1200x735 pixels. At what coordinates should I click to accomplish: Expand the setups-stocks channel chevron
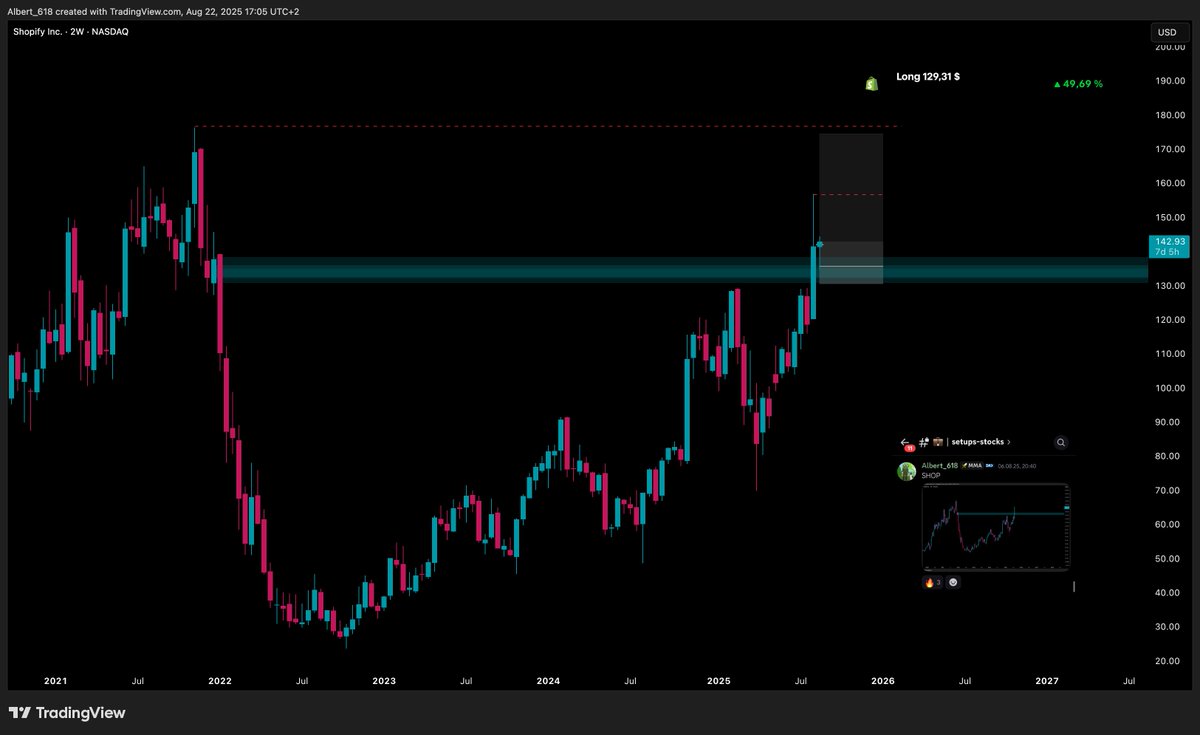(x=1009, y=442)
